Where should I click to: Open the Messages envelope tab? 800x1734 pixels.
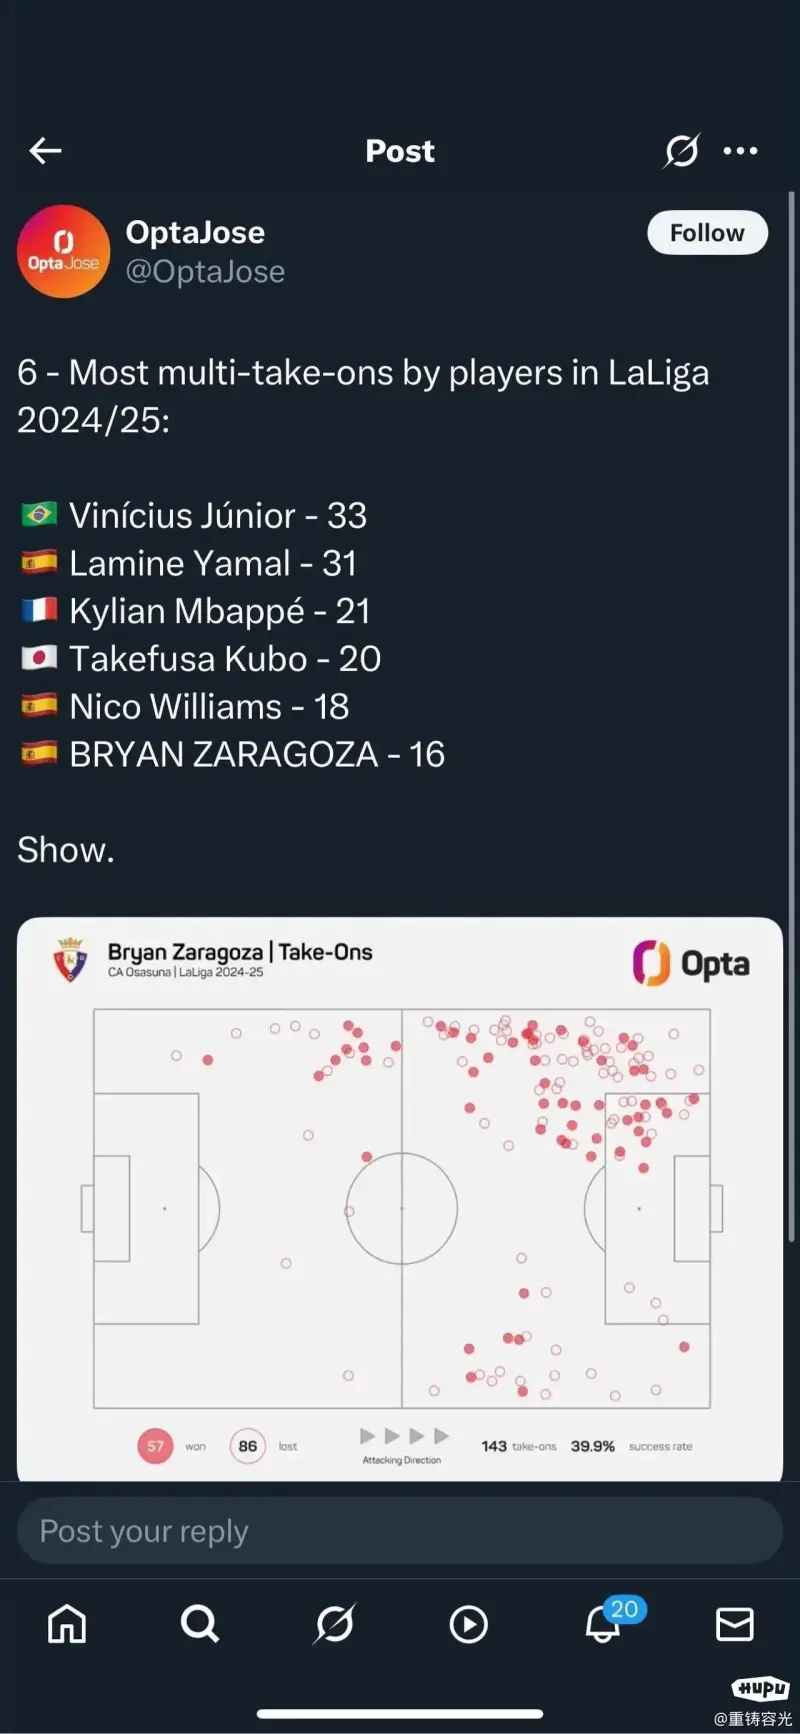735,1624
